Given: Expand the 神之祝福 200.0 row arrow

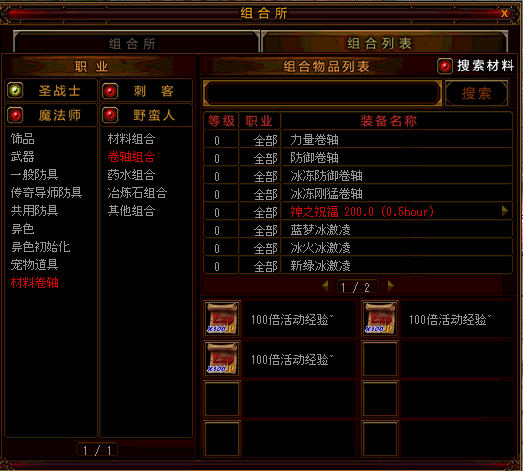Looking at the screenshot, I should (505, 211).
